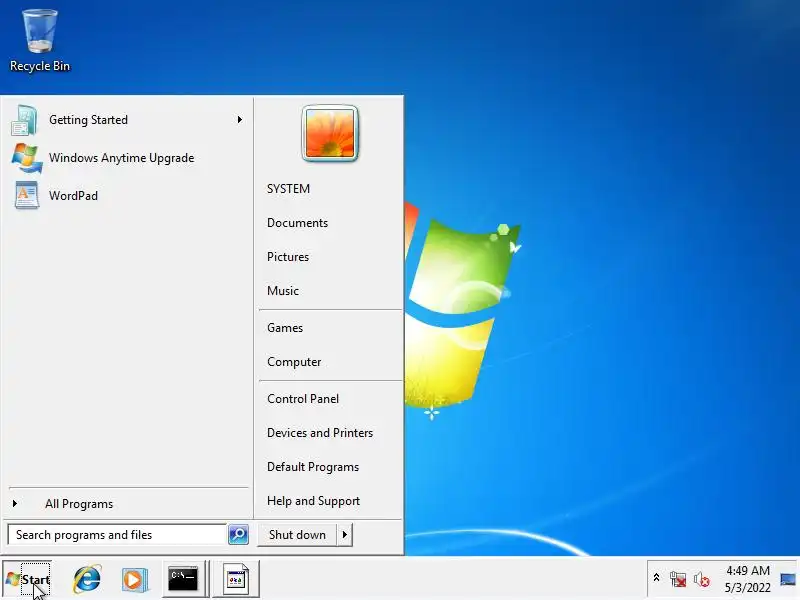Click the Shut down button
Image resolution: width=800 pixels, height=600 pixels.
point(297,535)
